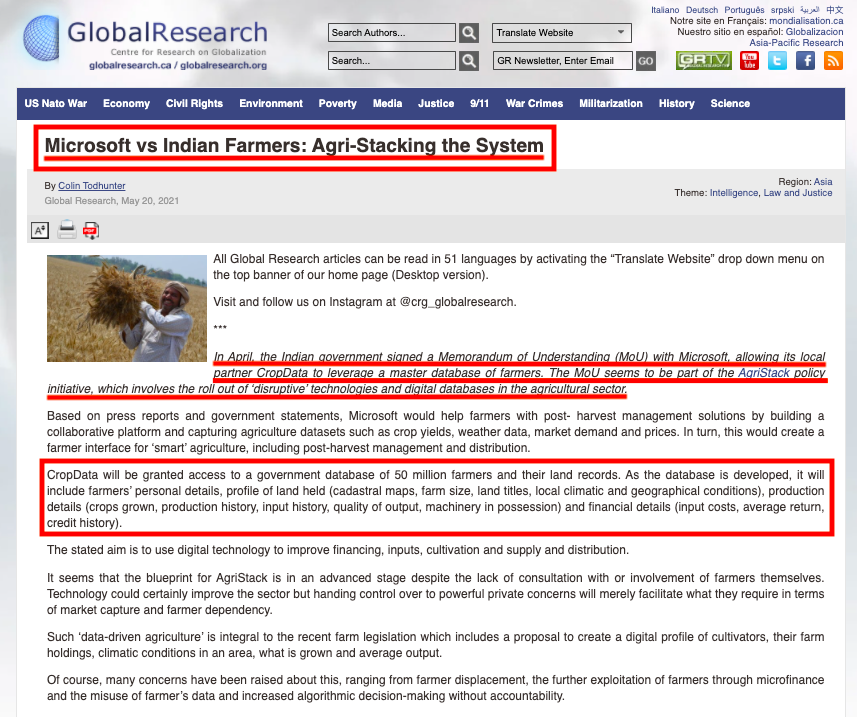Screen dimensions: 857x717
Task: Open the Translate Website dropdown
Action: (561, 33)
